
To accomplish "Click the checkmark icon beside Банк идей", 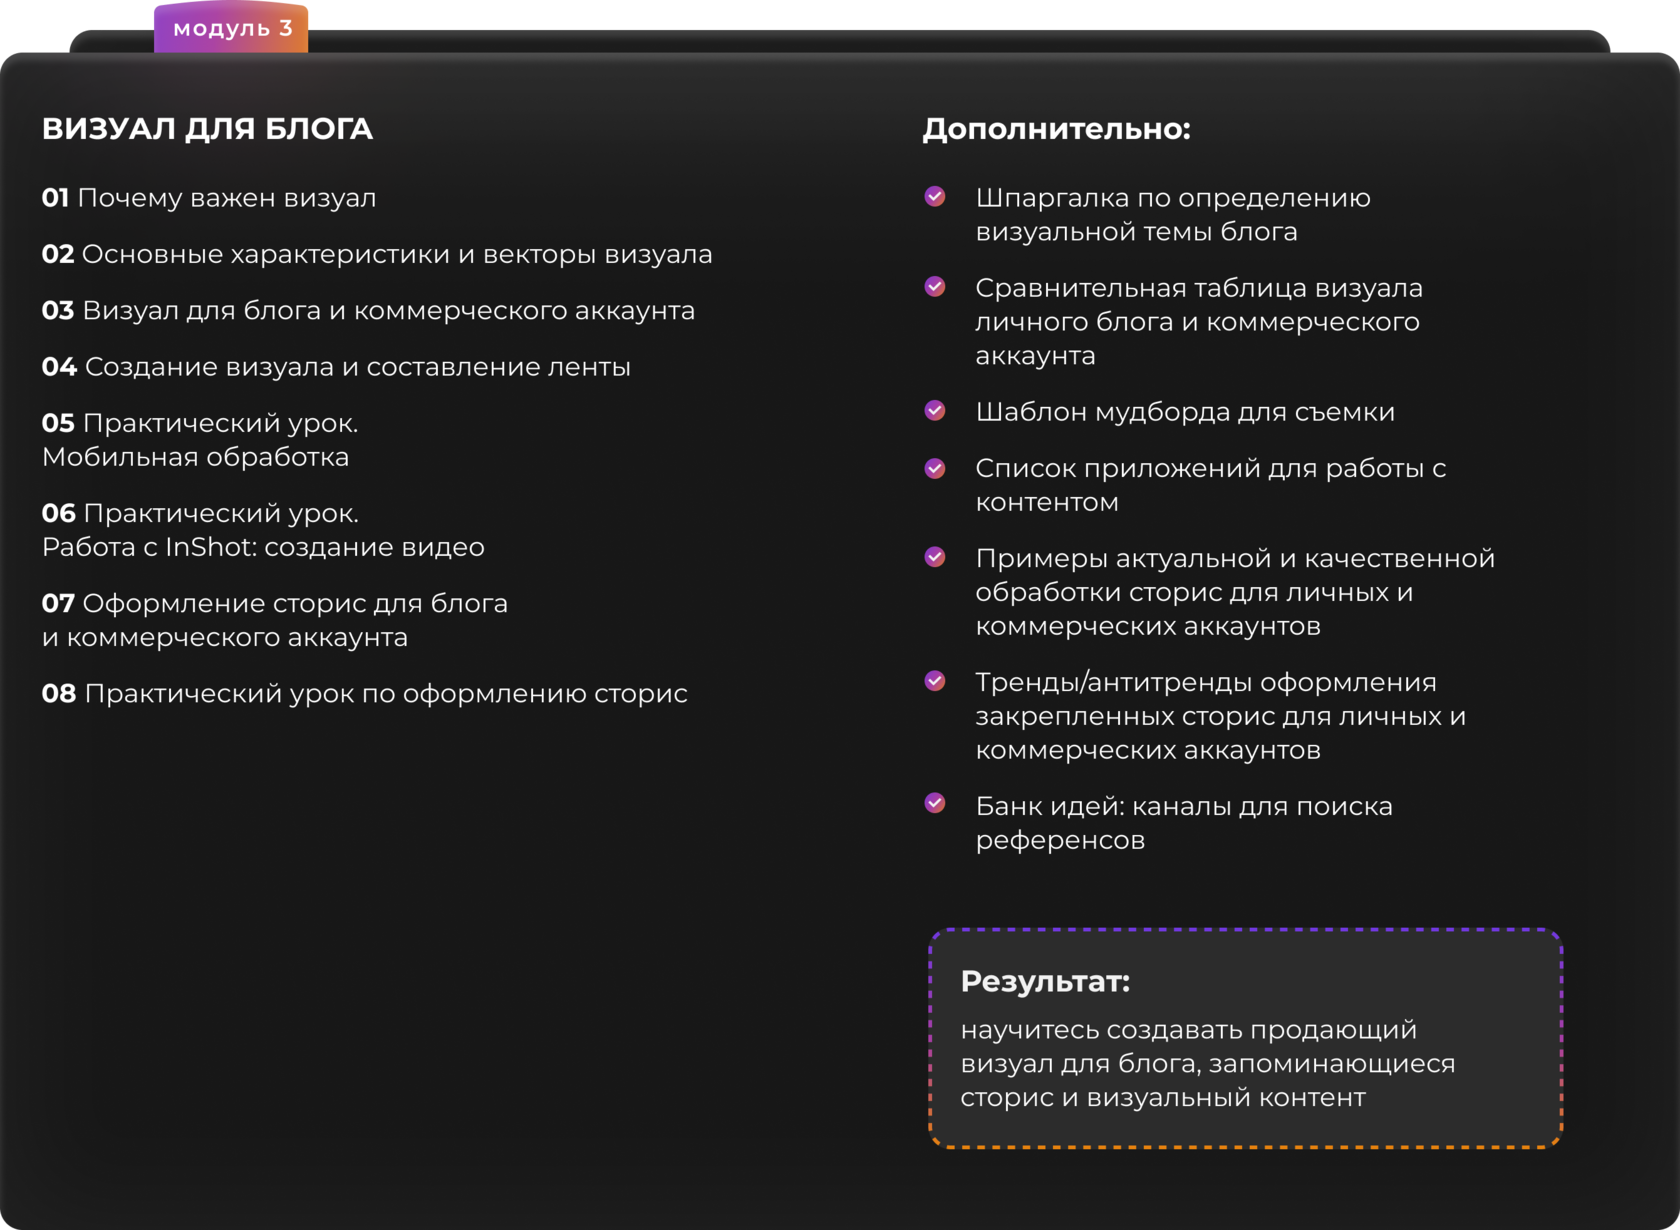I will pyautogui.click(x=935, y=803).
